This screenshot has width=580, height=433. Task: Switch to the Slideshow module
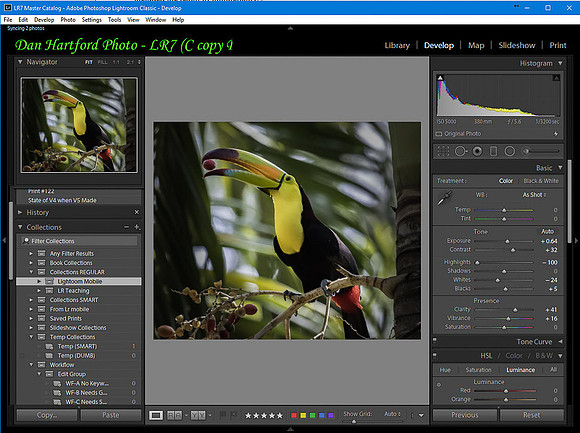[516, 45]
